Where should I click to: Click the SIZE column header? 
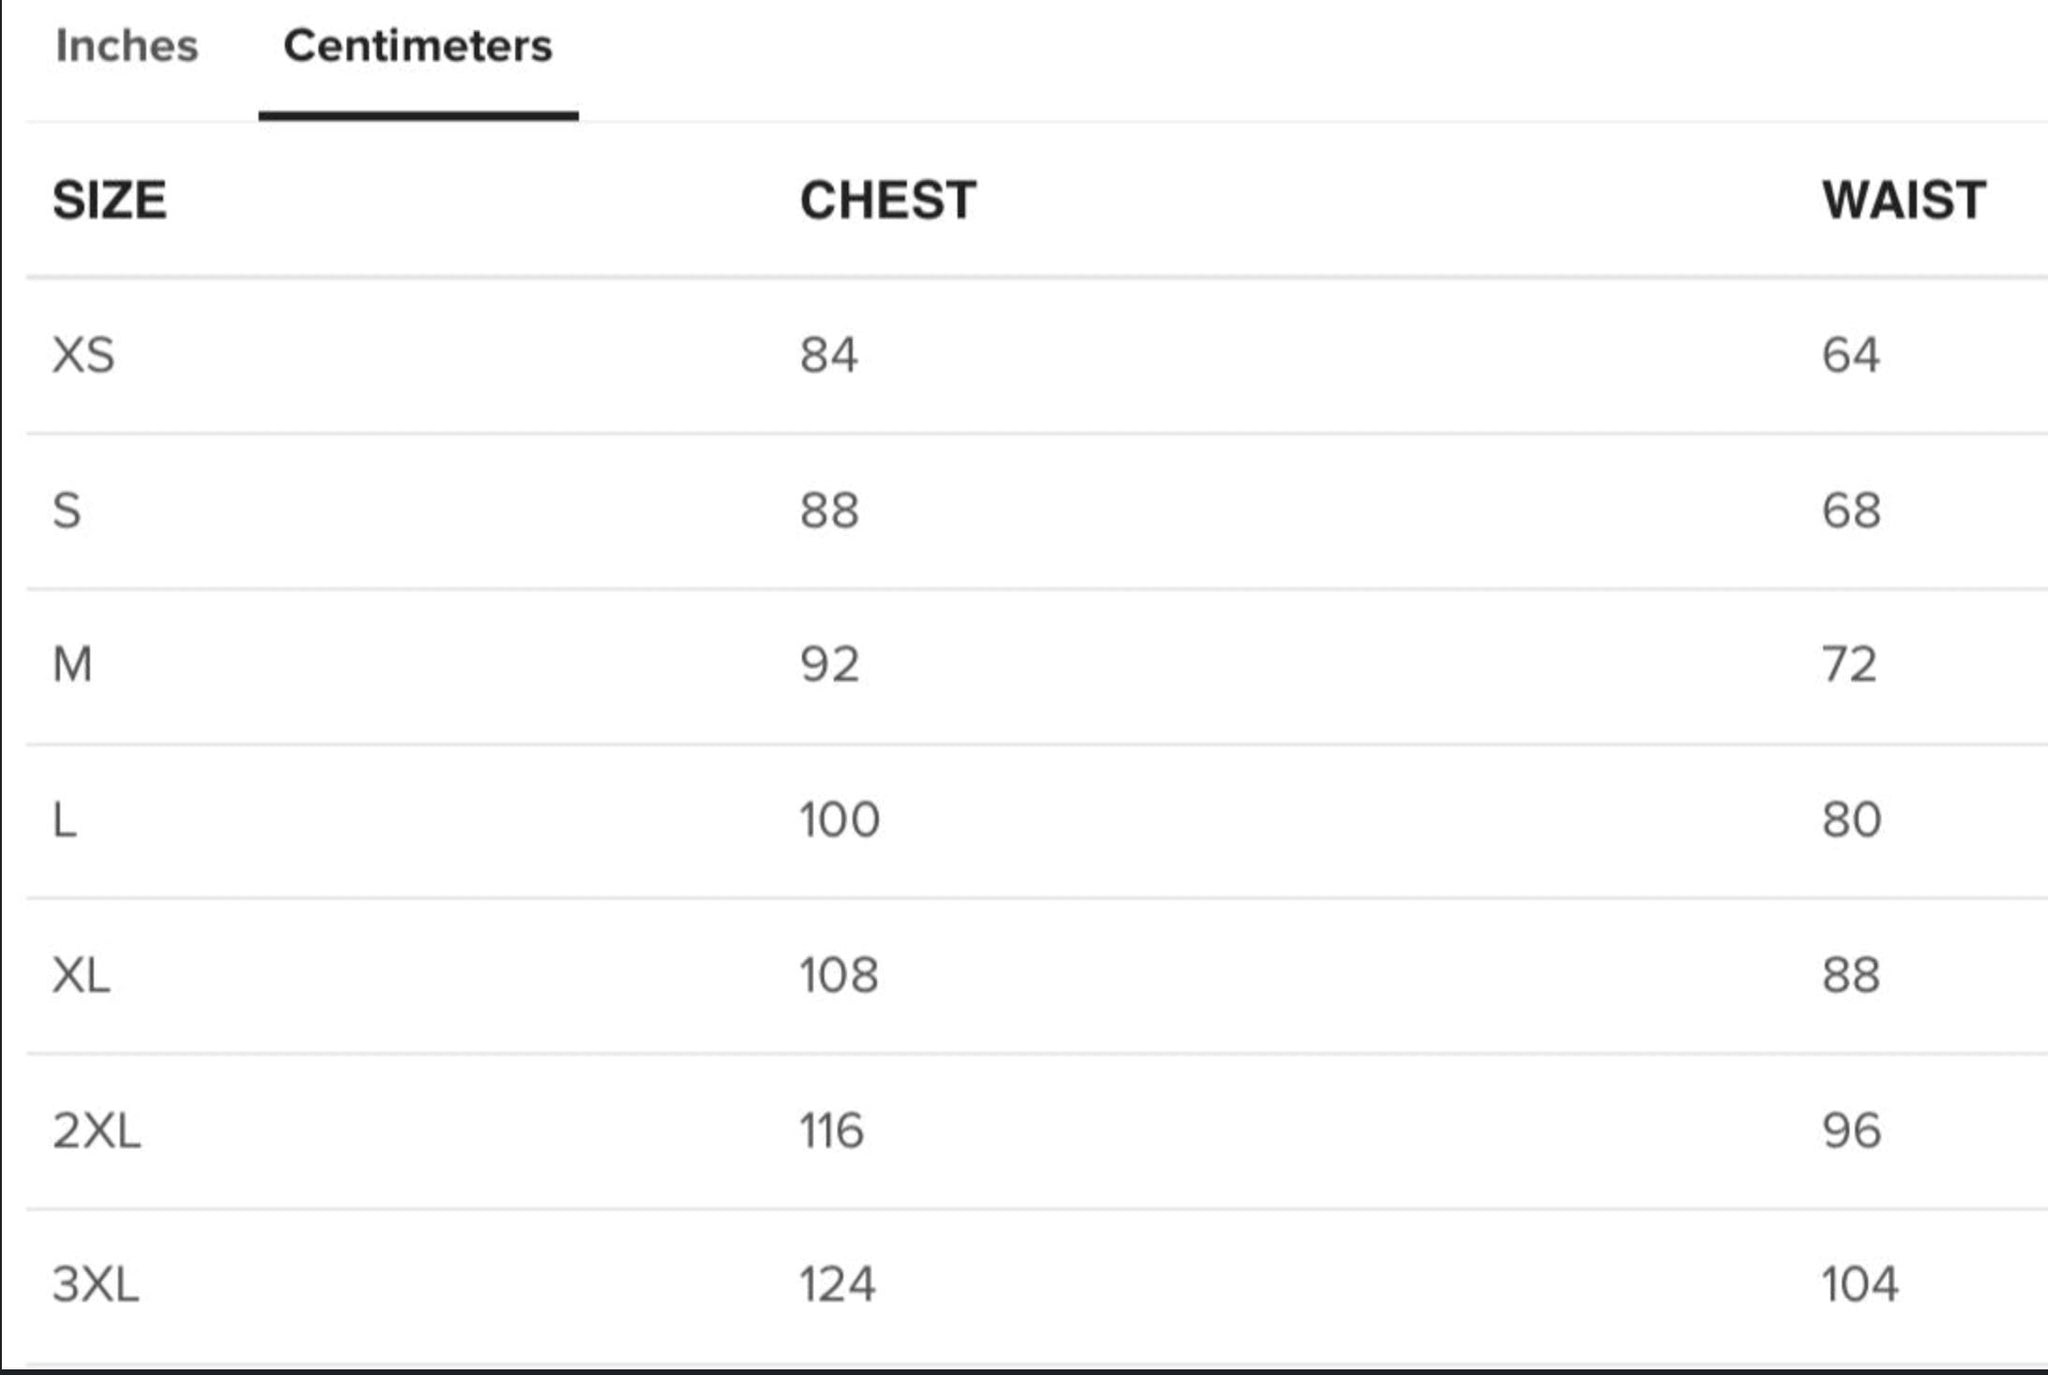[x=109, y=200]
